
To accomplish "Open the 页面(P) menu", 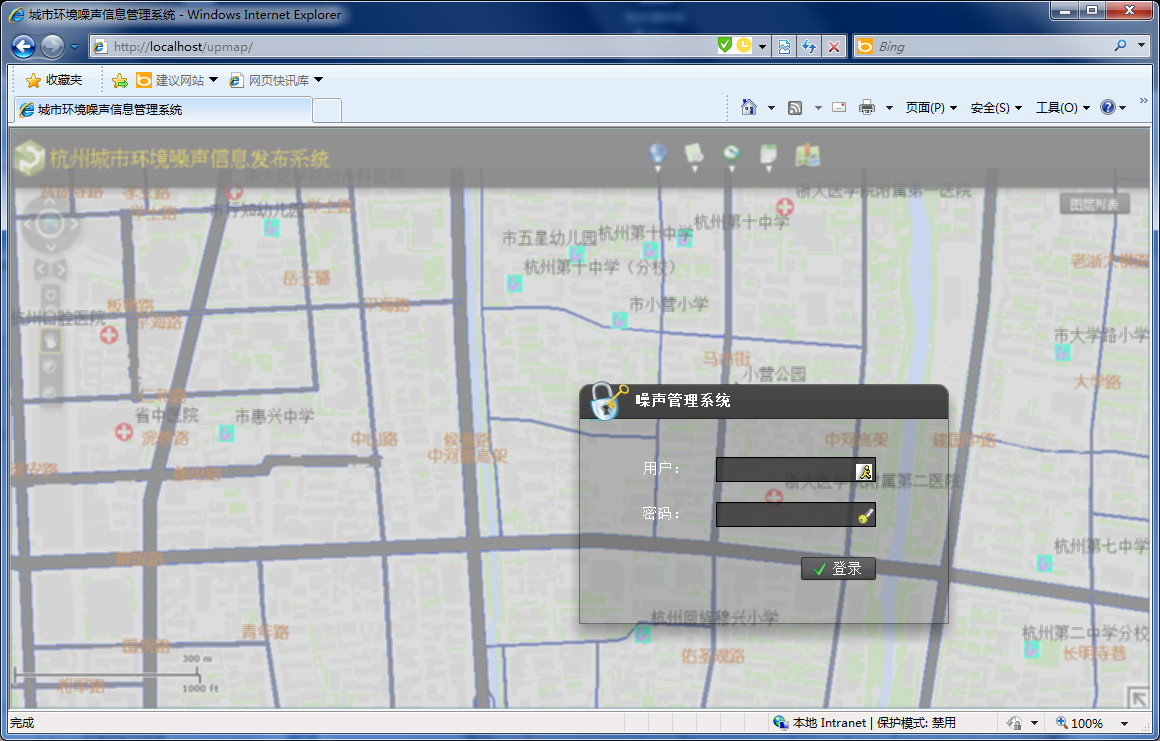I will tap(930, 108).
